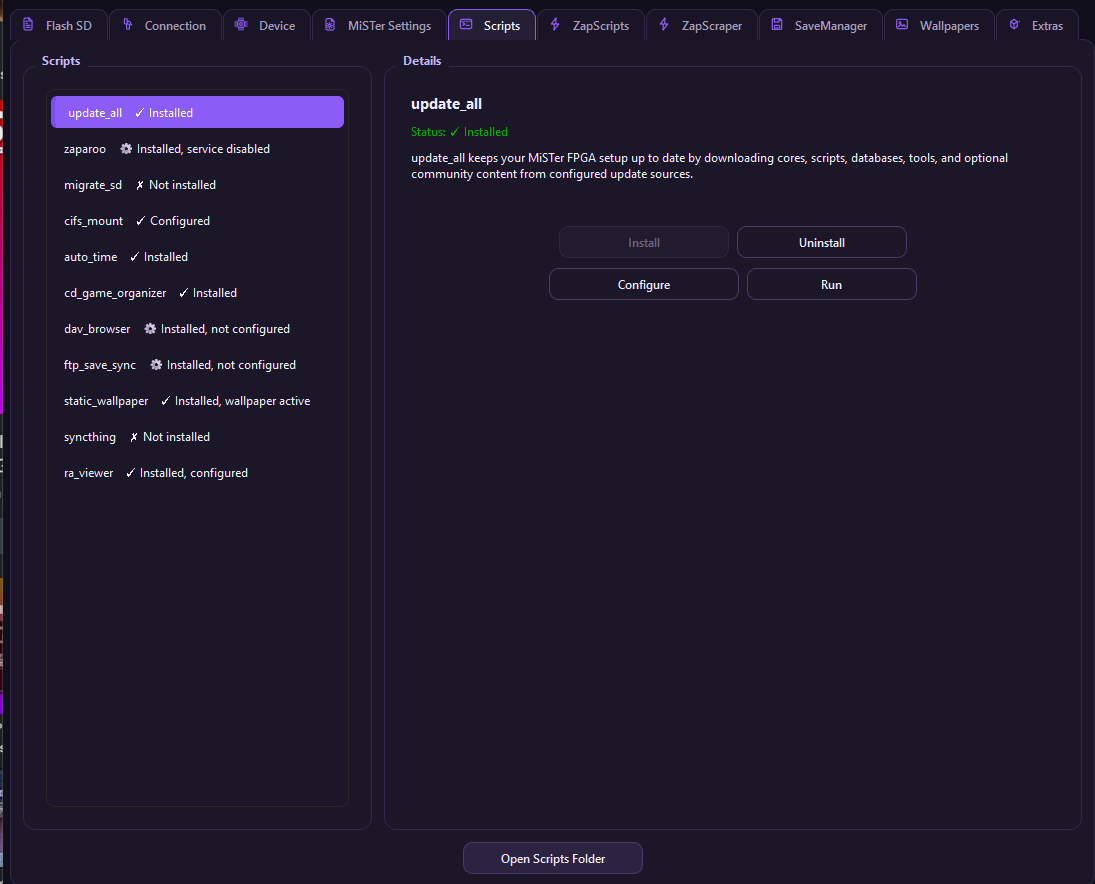Go to the Device tab
The width and height of the screenshot is (1095, 884).
pos(267,25)
